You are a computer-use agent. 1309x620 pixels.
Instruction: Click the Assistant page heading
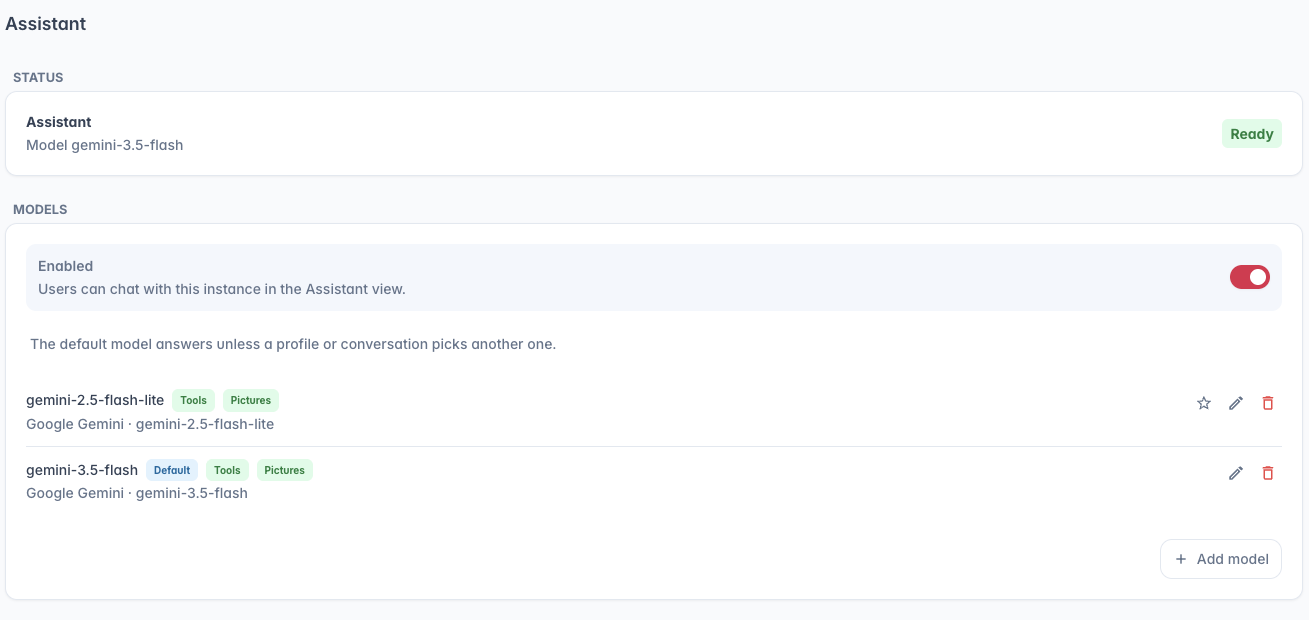tap(46, 24)
